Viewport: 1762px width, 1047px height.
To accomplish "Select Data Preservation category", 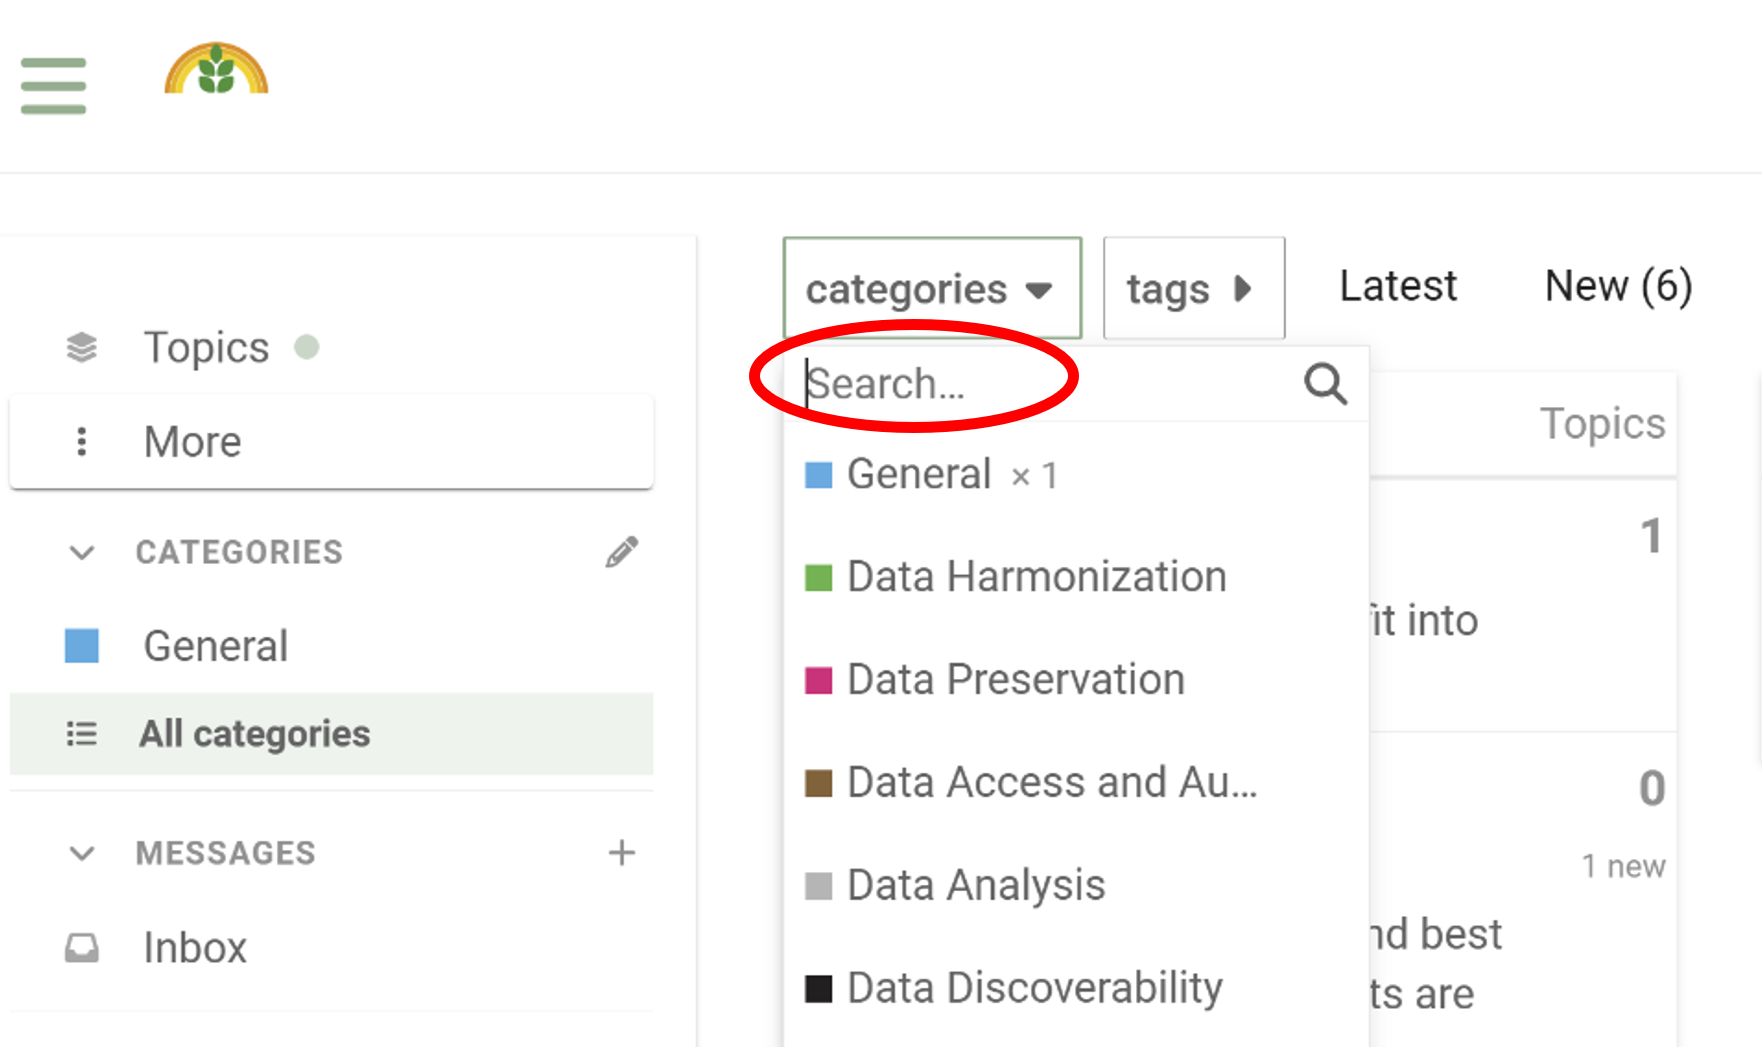I will pyautogui.click(x=1076, y=680).
